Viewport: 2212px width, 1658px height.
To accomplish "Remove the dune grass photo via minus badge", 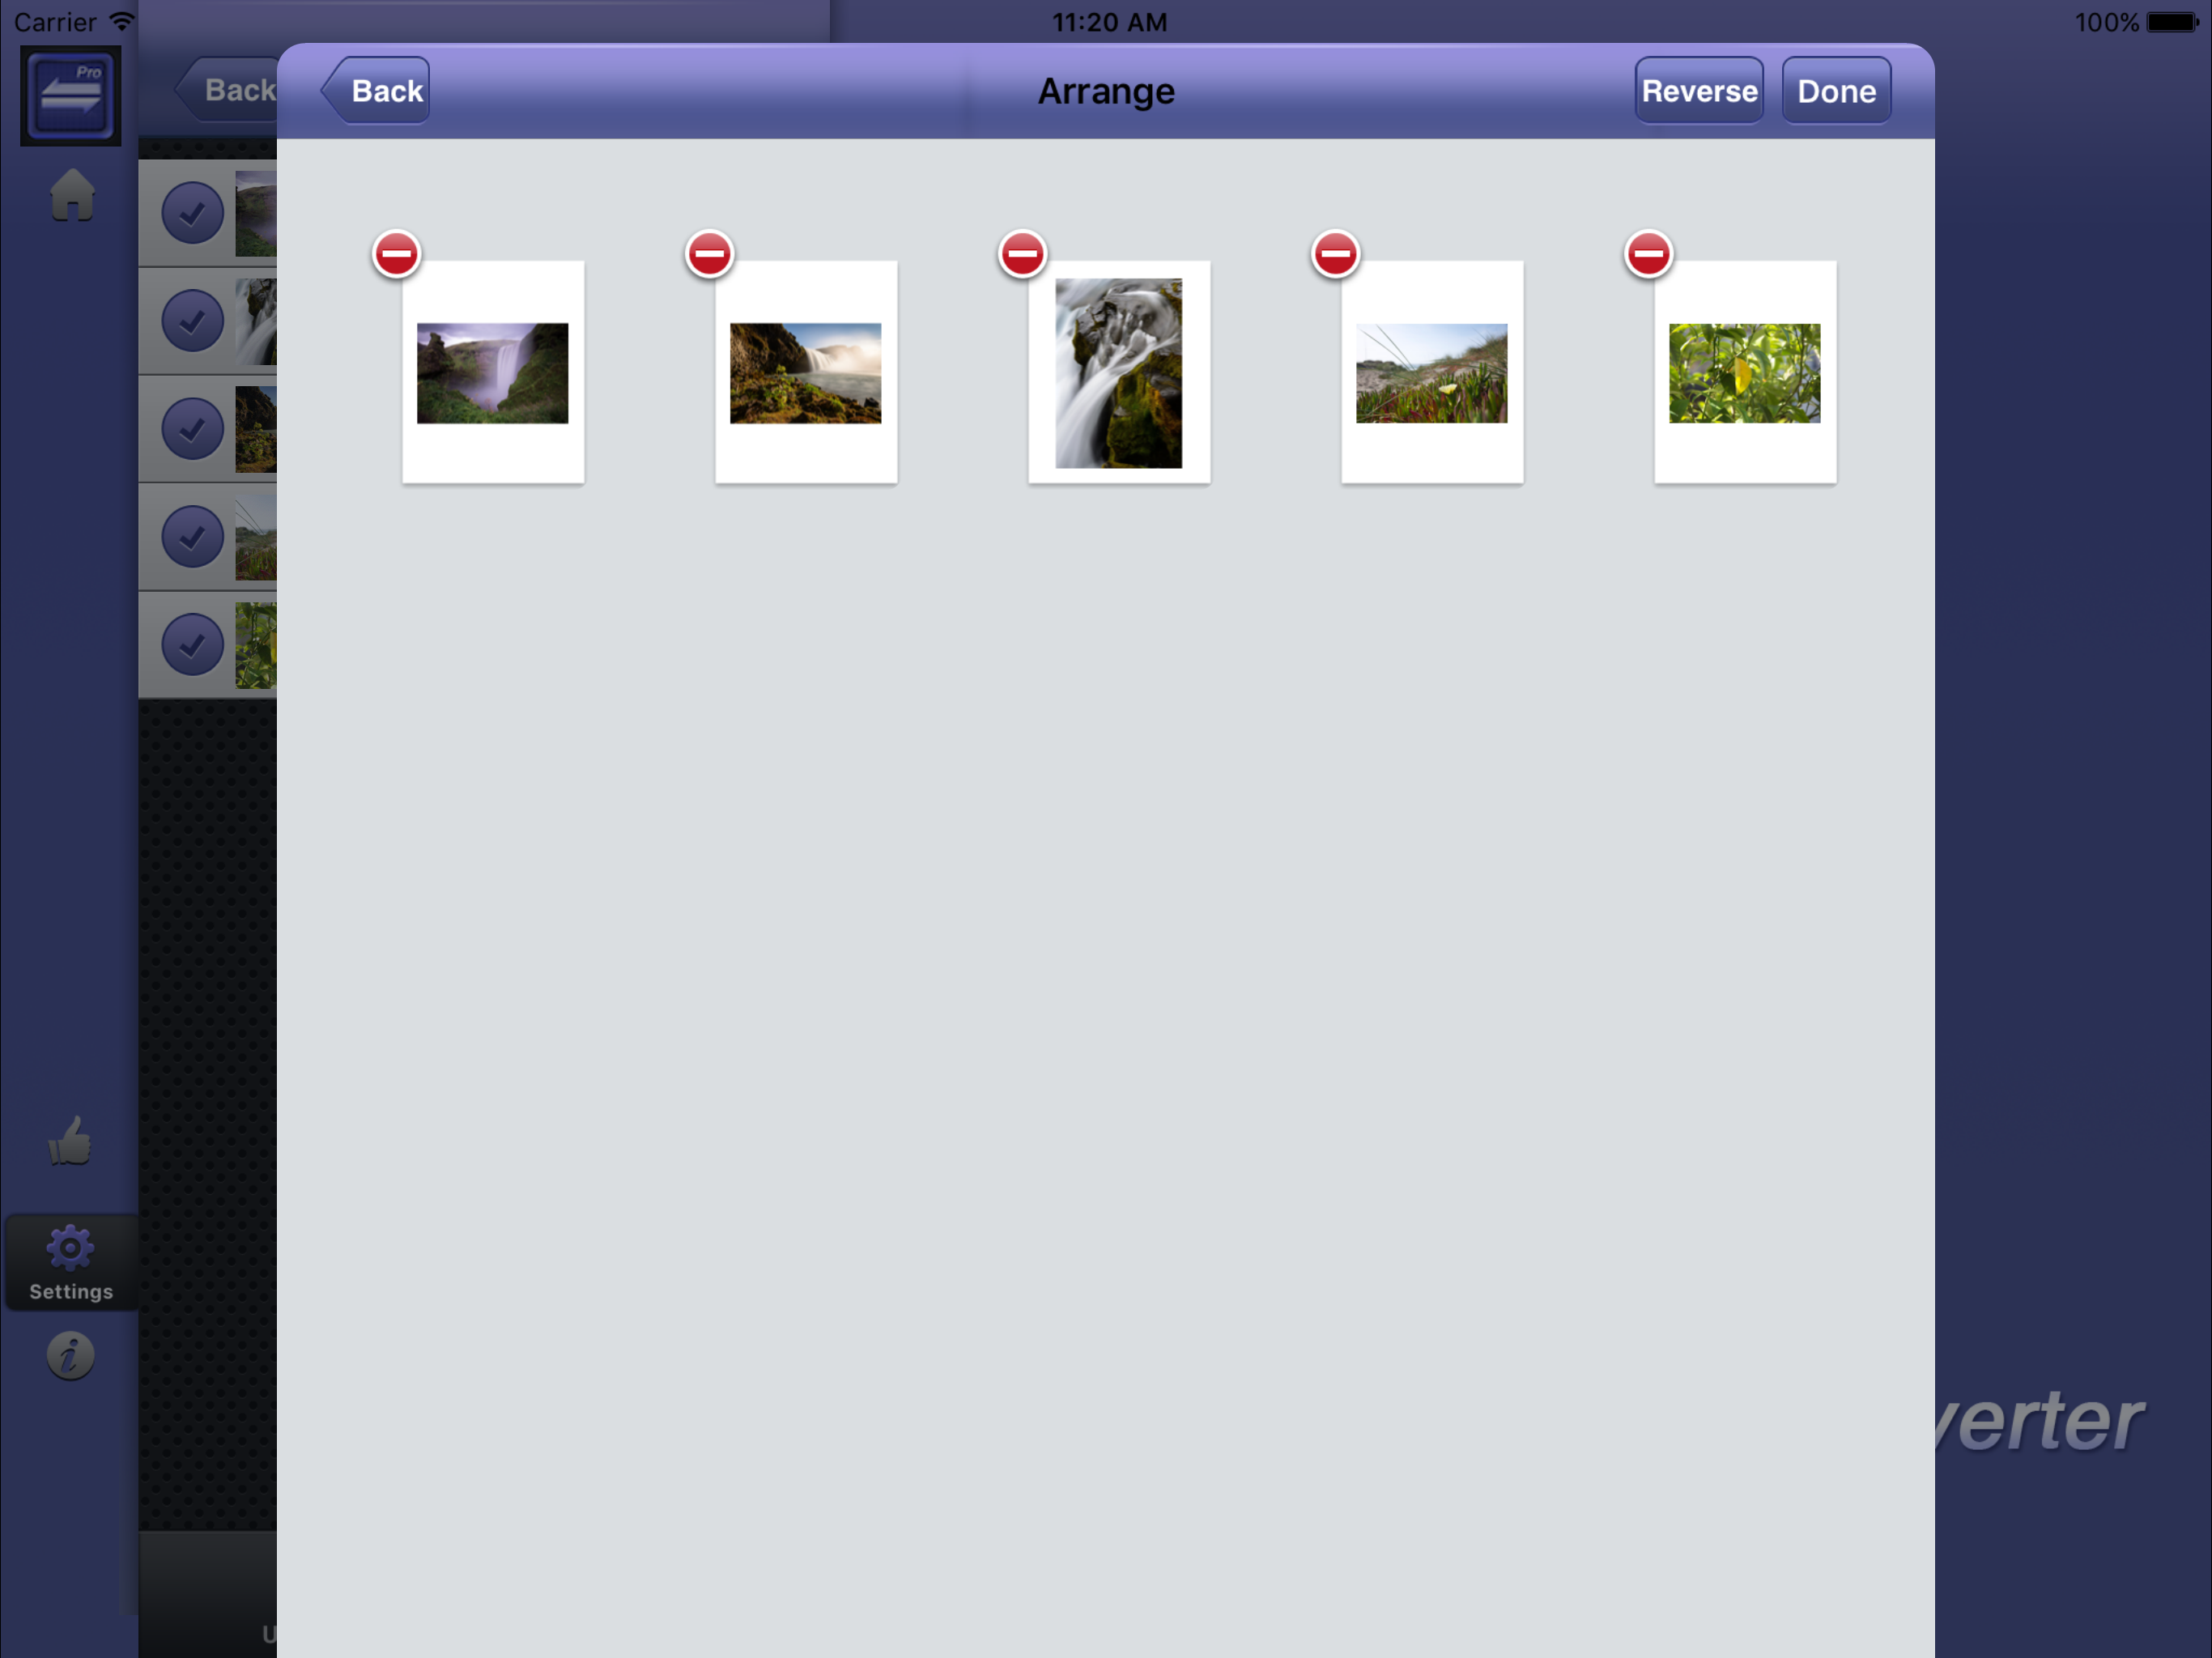I will [1336, 255].
